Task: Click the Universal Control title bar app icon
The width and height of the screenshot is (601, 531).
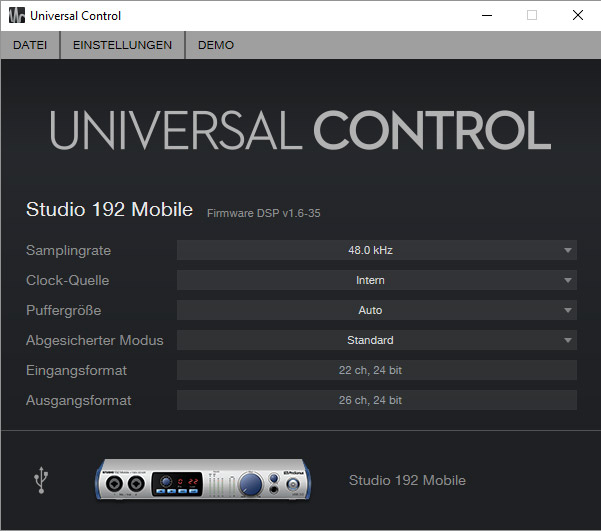Action: [x=15, y=15]
